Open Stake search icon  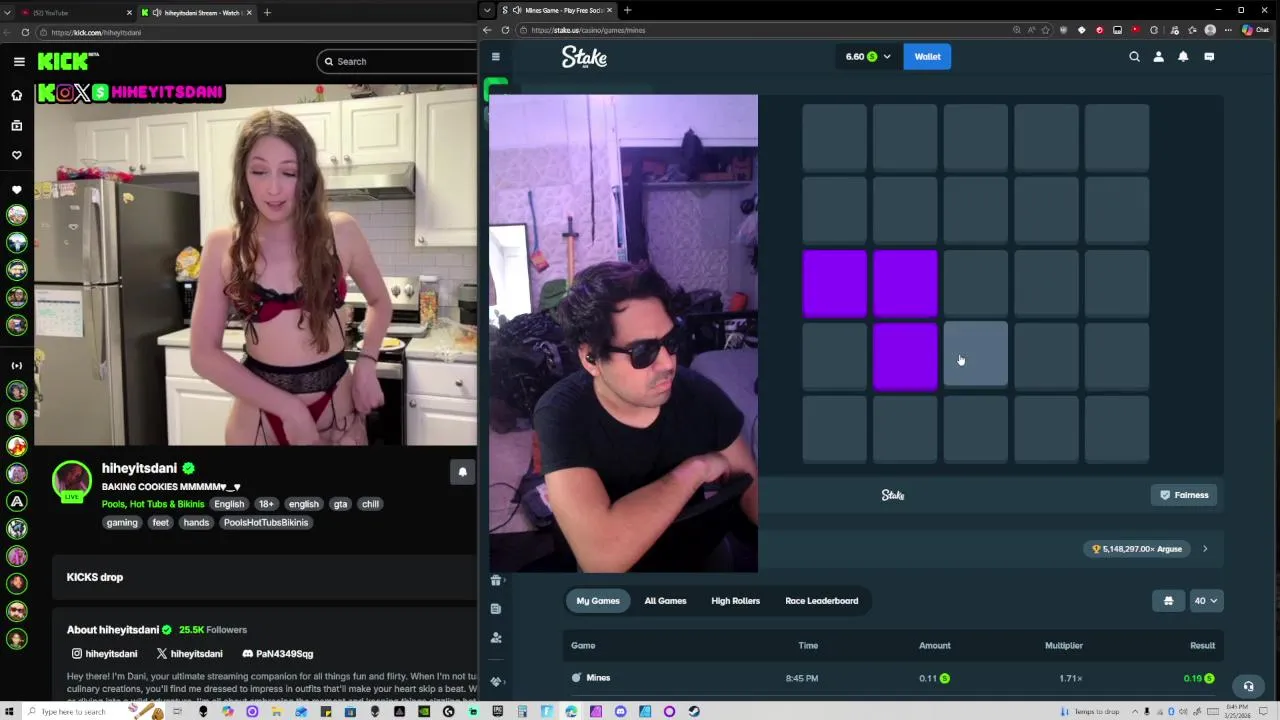[1134, 57]
